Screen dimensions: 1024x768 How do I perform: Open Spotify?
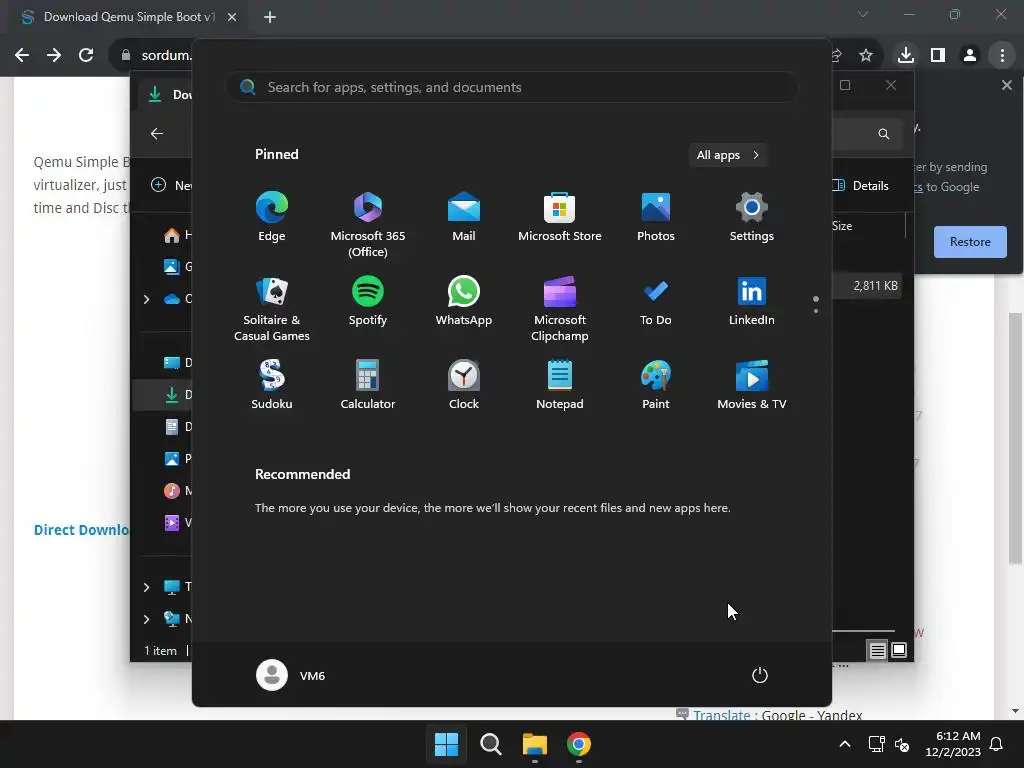click(x=368, y=301)
